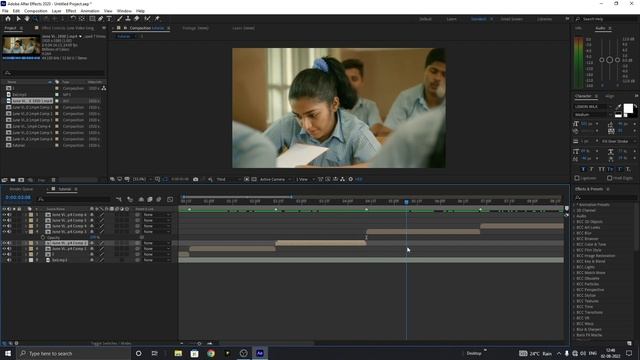Open the Animation menu

[x=90, y=11]
